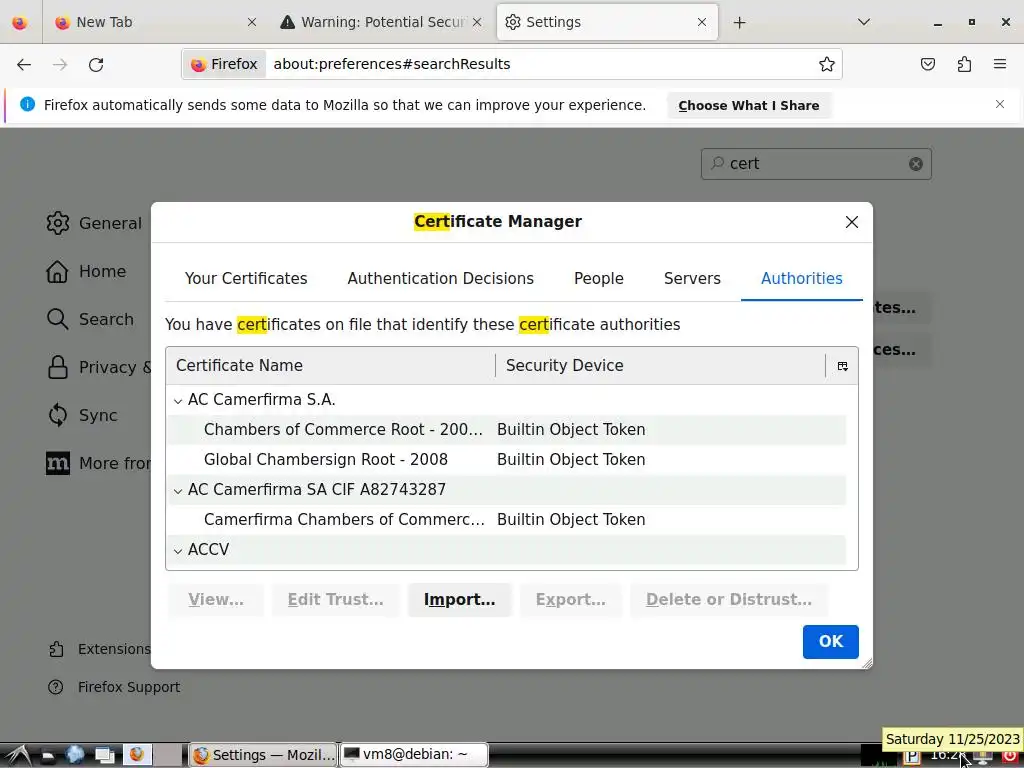Switch to the Warning: Potential Security tab

(382, 22)
